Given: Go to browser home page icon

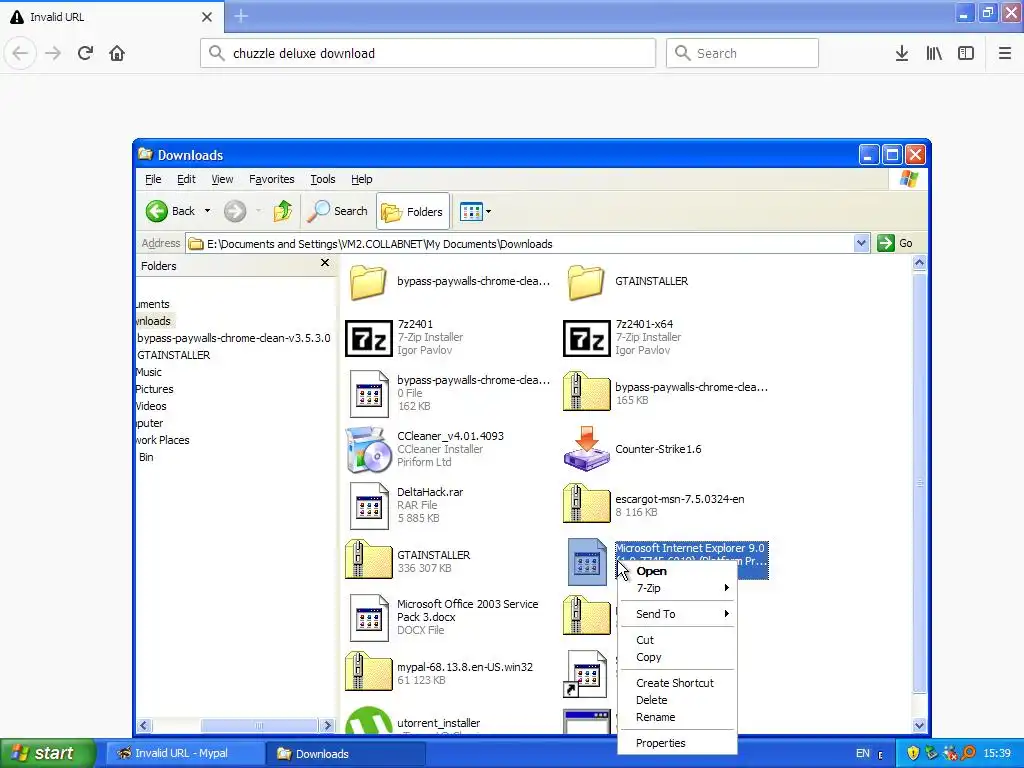Looking at the screenshot, I should (117, 53).
